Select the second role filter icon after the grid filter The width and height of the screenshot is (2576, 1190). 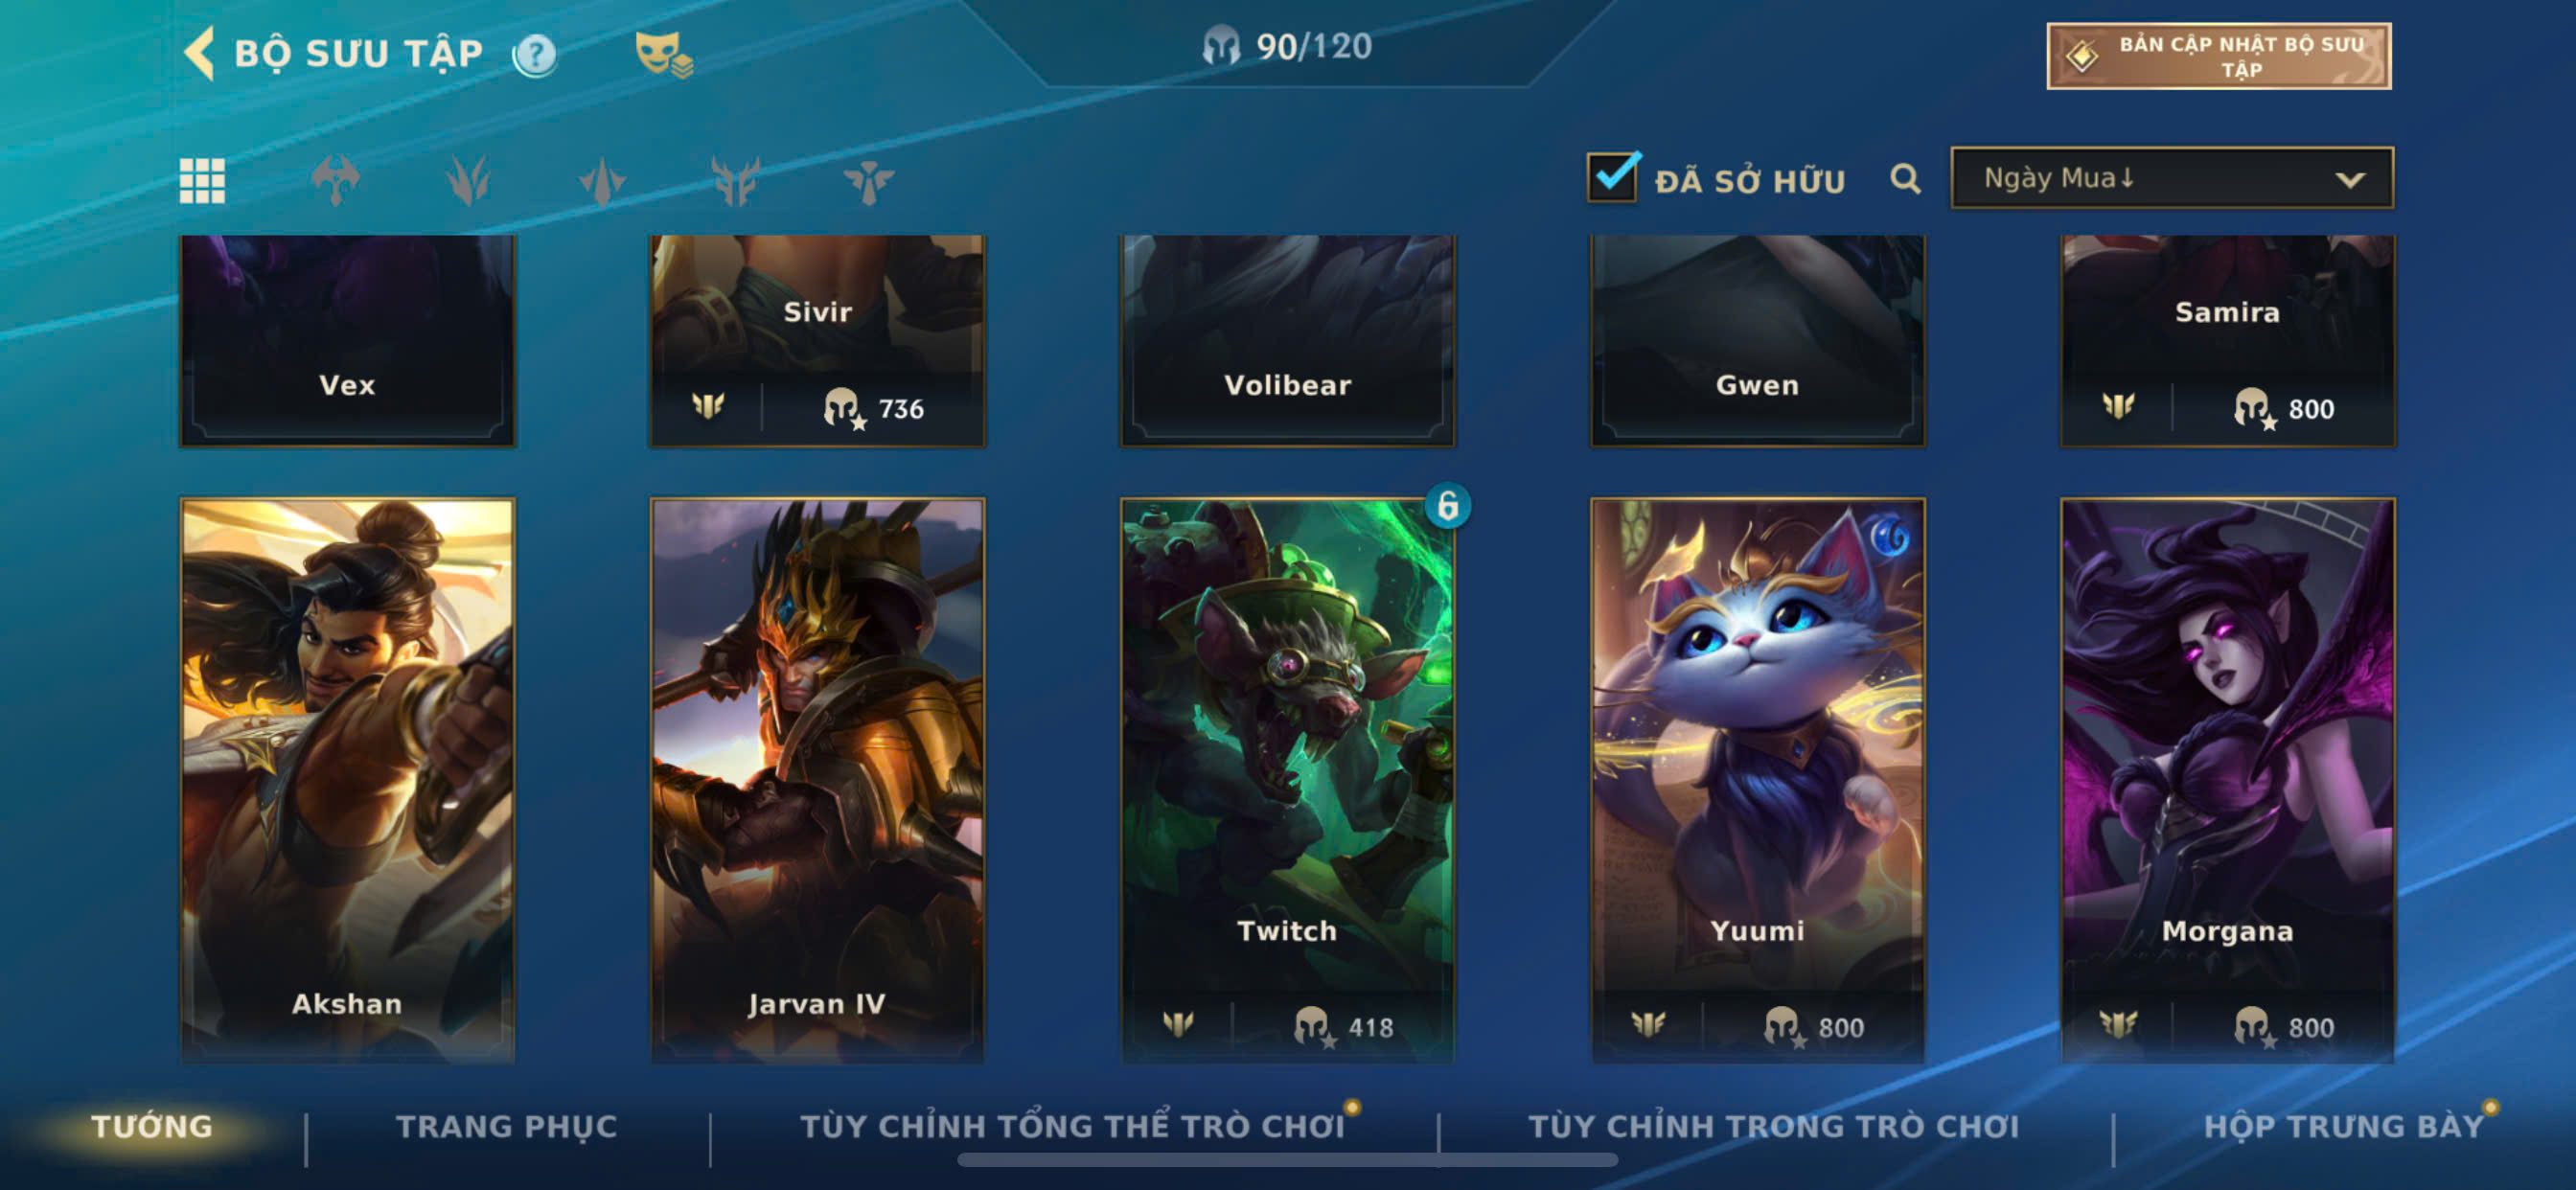[x=468, y=181]
